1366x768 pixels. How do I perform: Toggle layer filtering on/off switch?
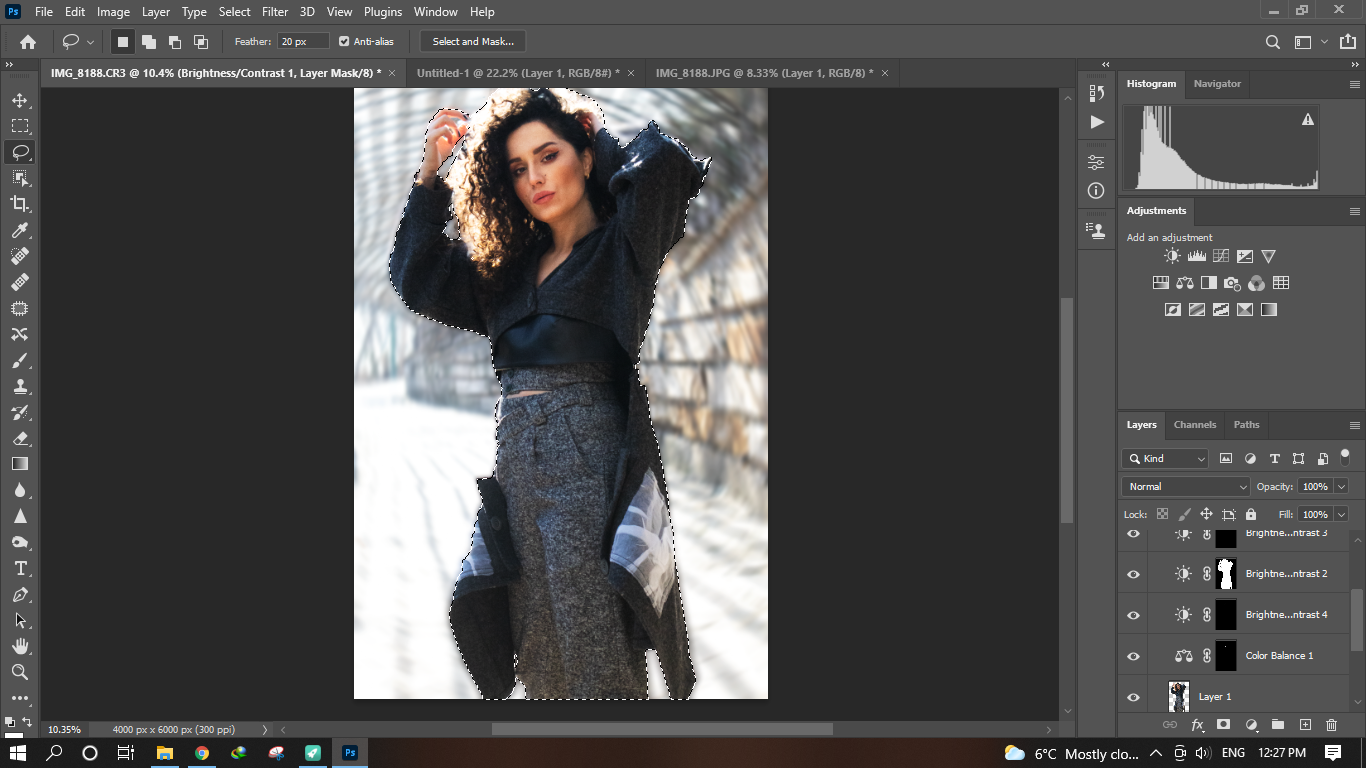click(1345, 457)
